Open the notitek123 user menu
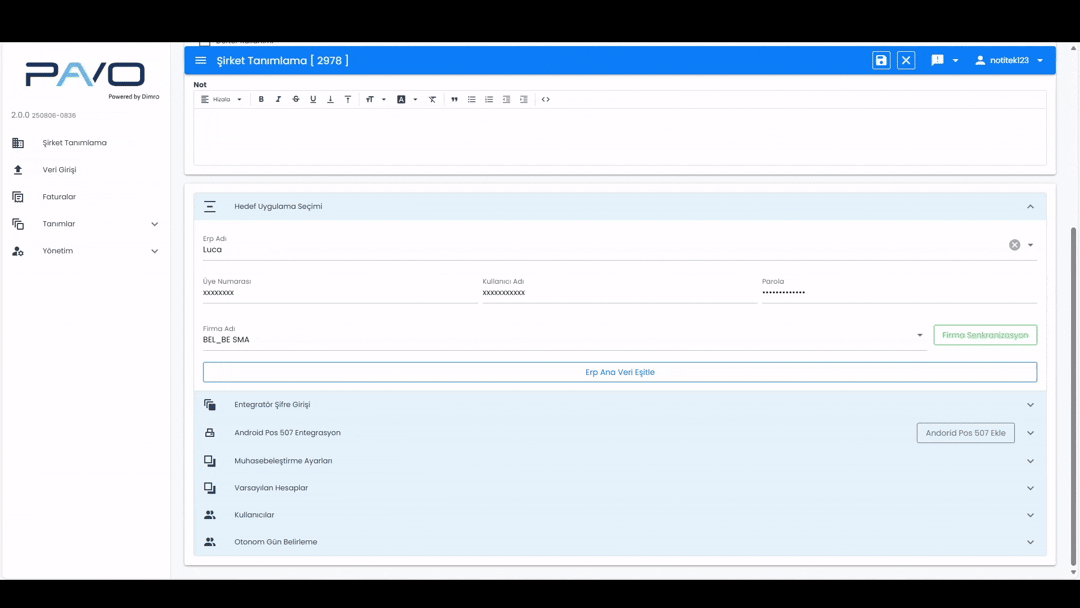This screenshot has width=1080, height=608. pyautogui.click(x=1009, y=61)
